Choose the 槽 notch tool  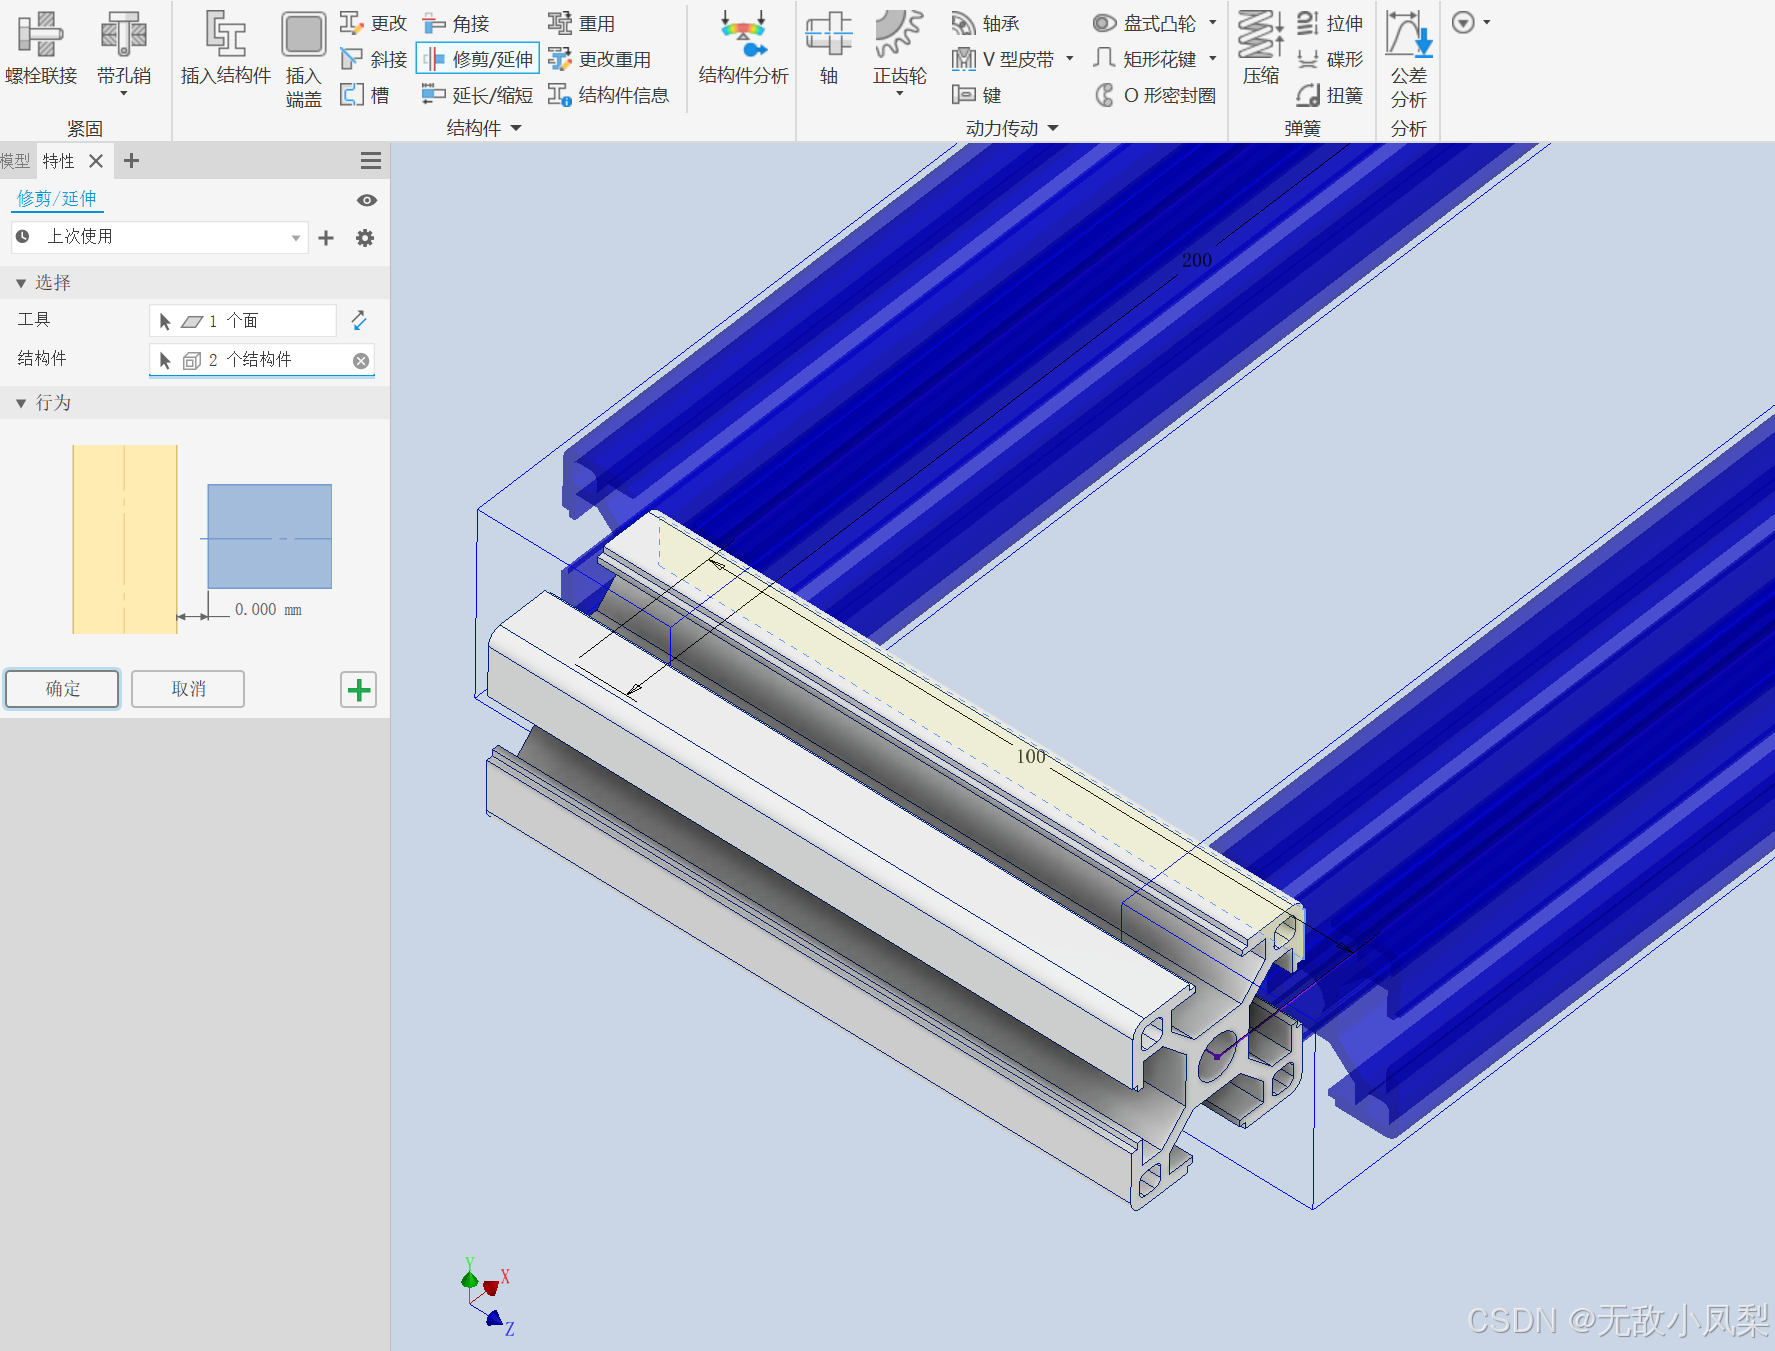tap(365, 95)
